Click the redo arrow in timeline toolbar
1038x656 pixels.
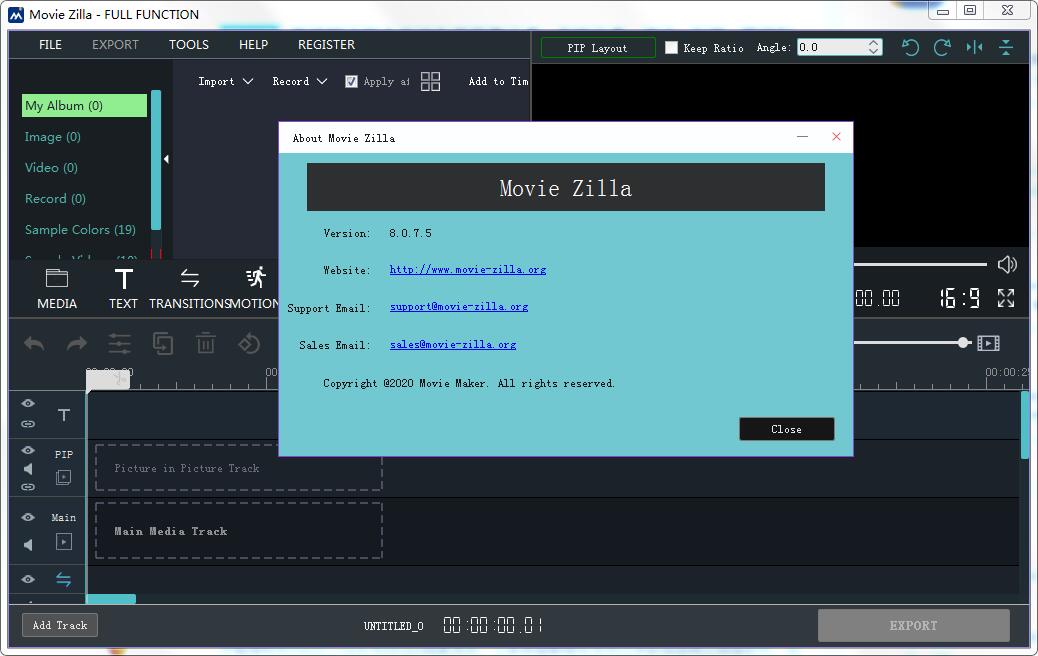[x=77, y=344]
